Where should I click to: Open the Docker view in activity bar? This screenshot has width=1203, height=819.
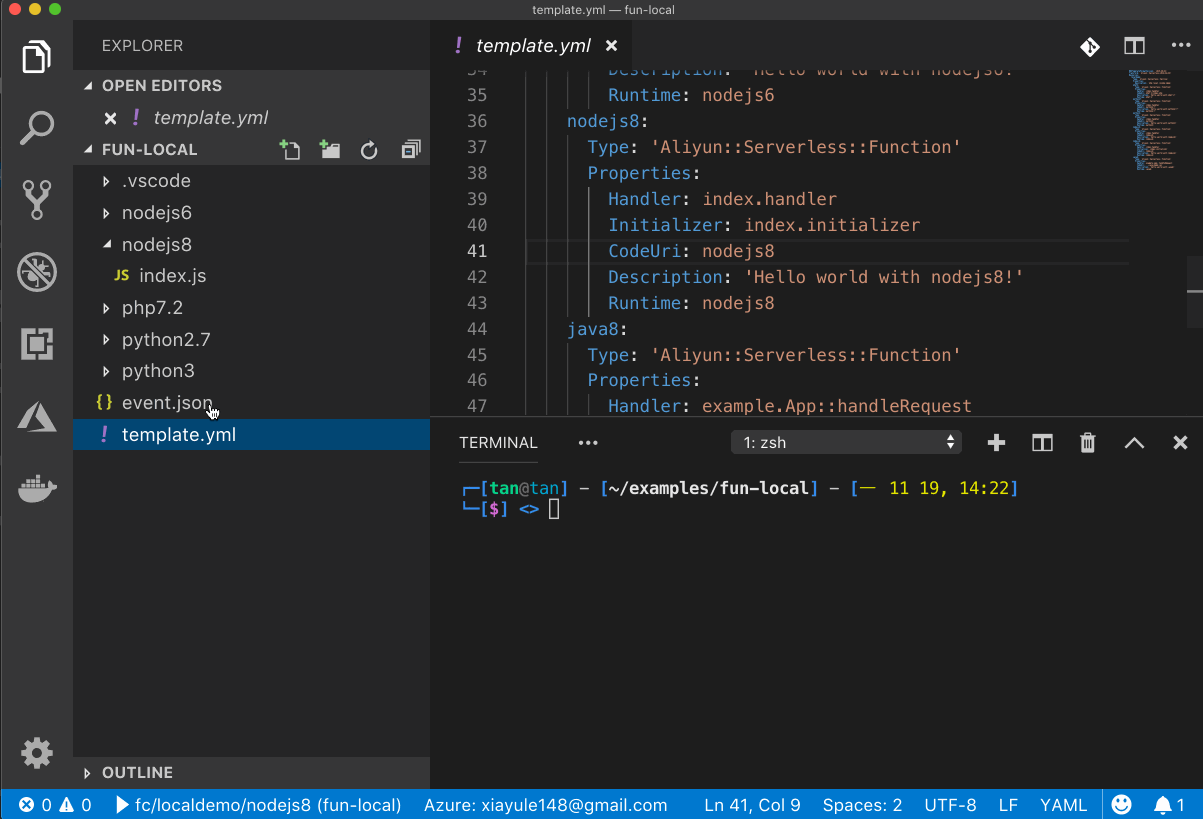pos(37,488)
